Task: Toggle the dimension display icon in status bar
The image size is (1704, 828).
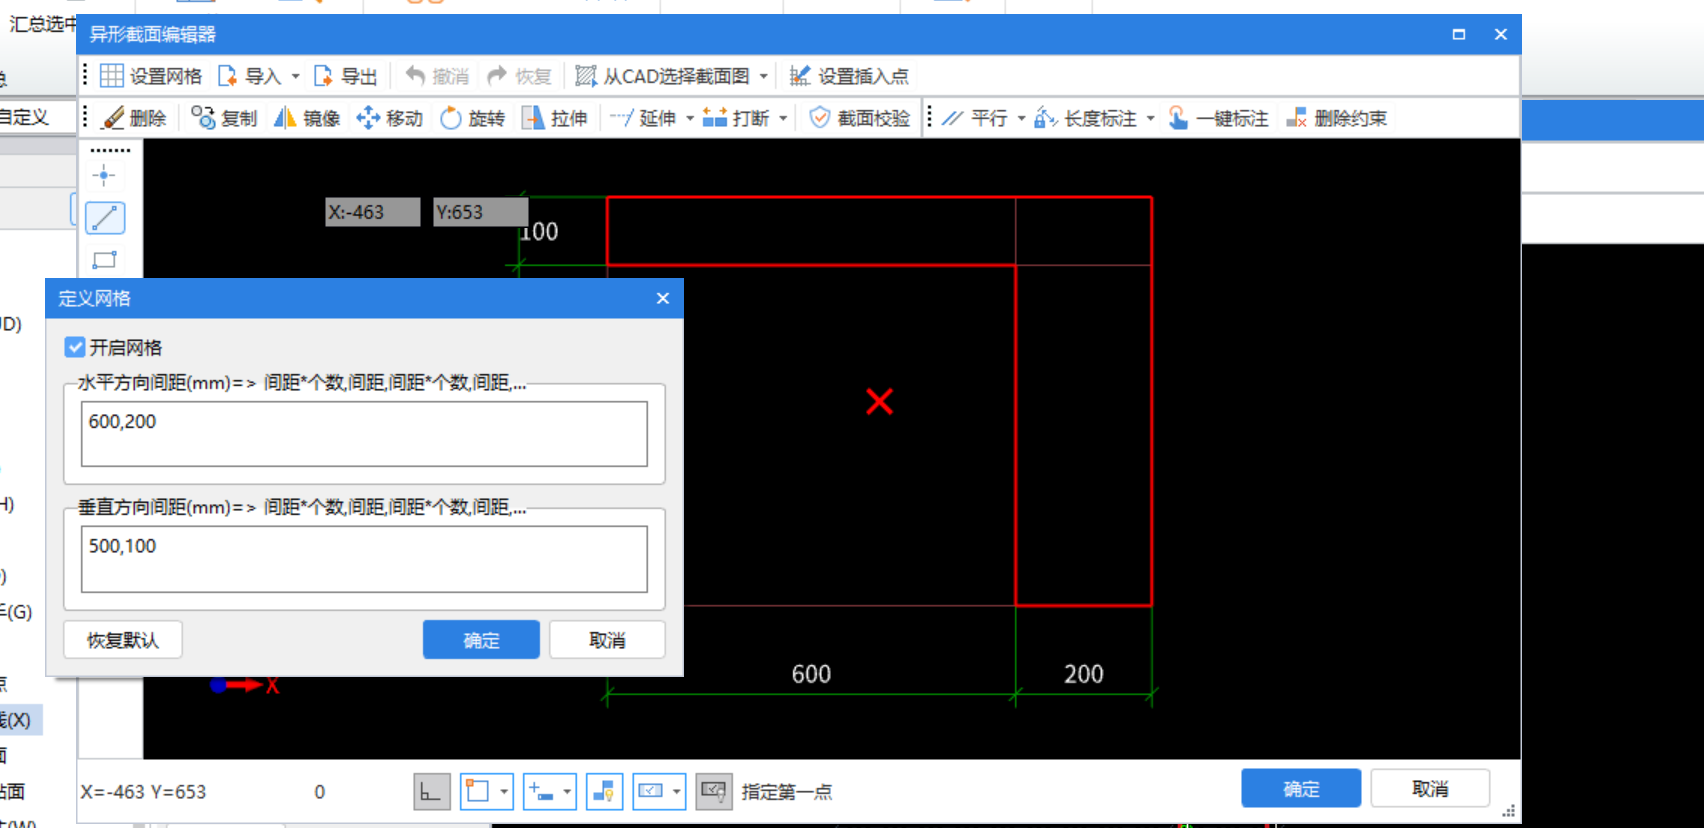Action: click(651, 792)
